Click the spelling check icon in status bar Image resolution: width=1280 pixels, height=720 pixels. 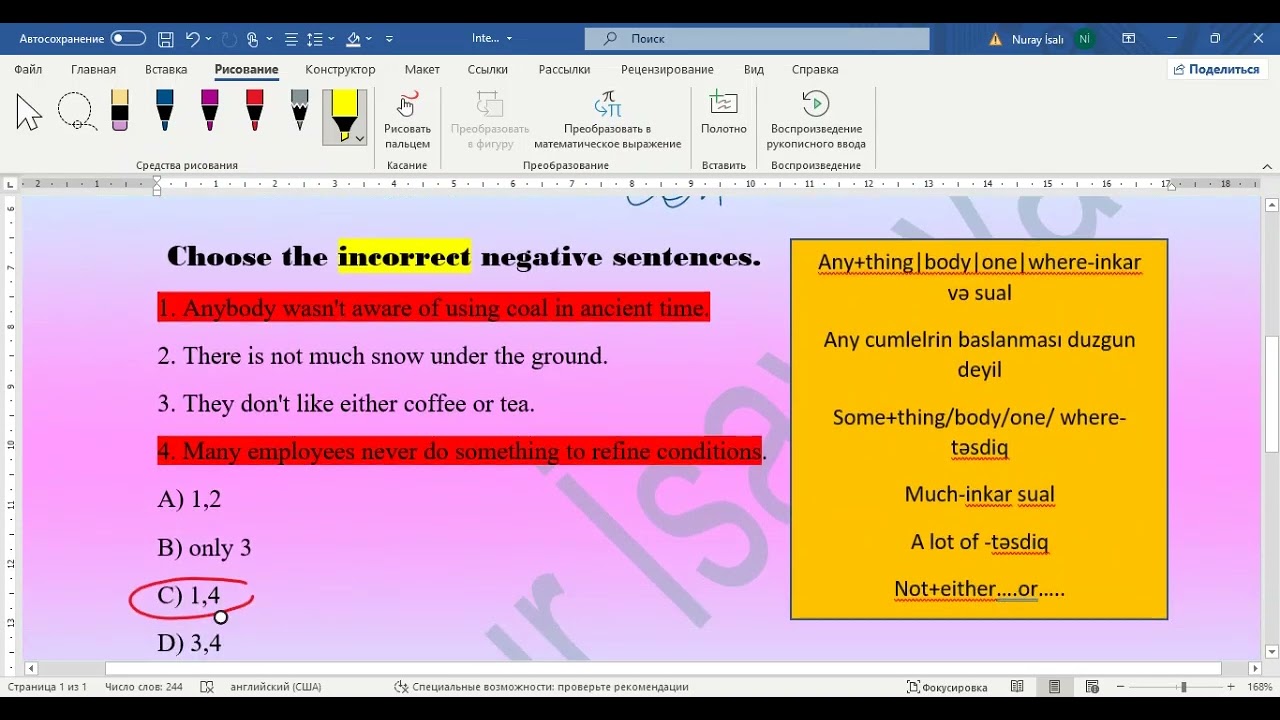207,687
